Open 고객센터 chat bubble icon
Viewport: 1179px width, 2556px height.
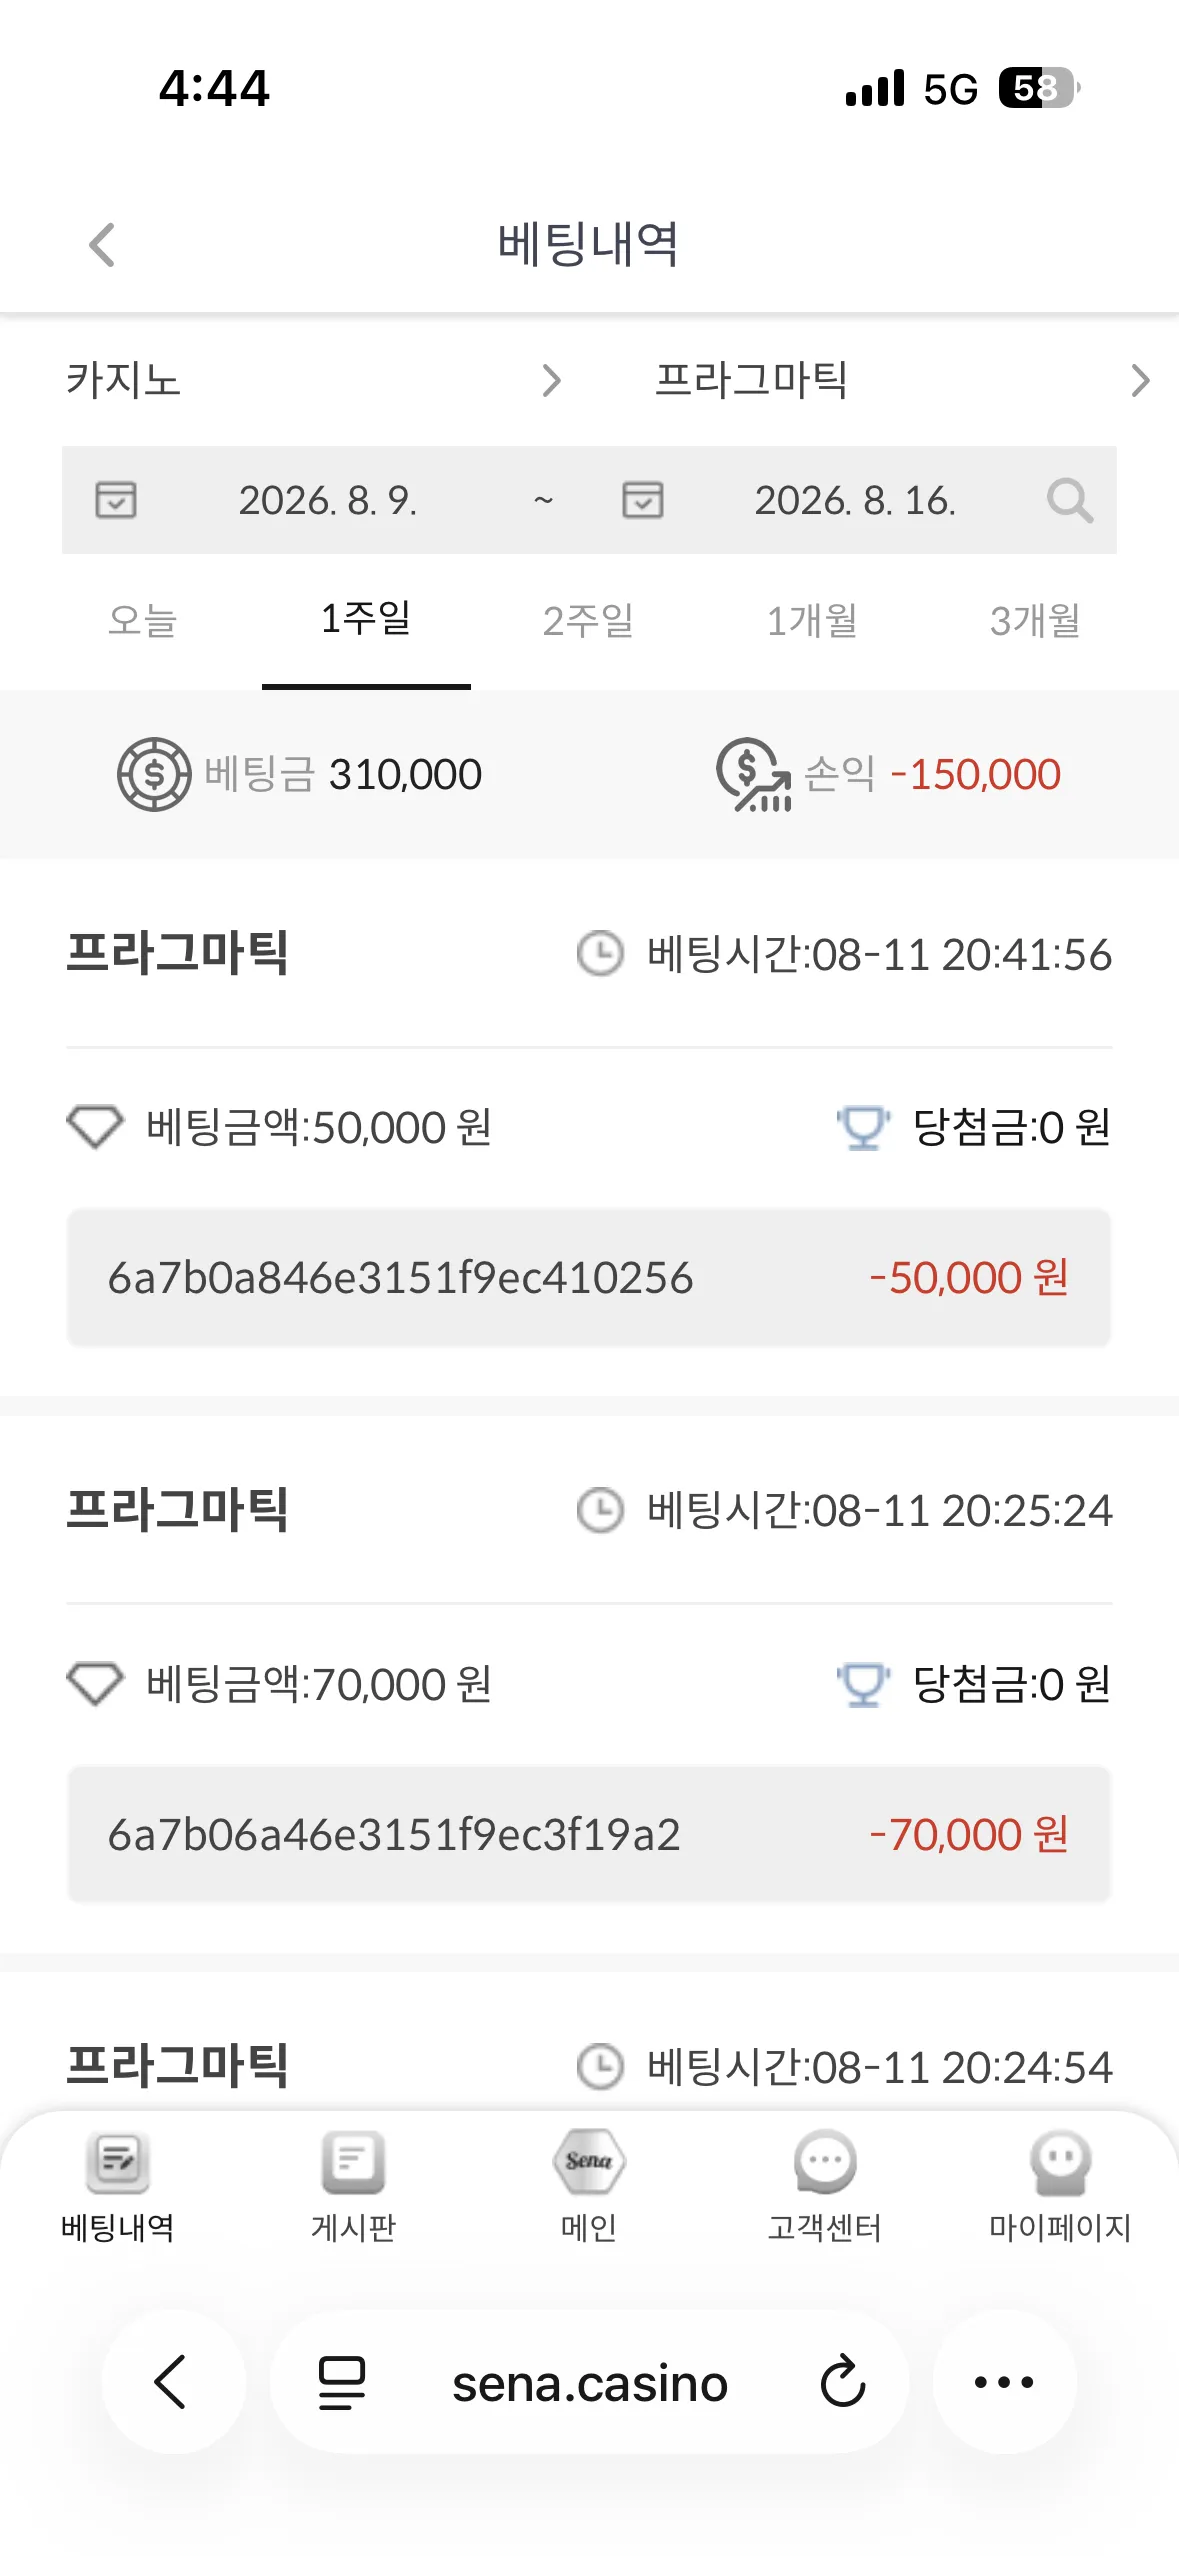[x=825, y=2161]
